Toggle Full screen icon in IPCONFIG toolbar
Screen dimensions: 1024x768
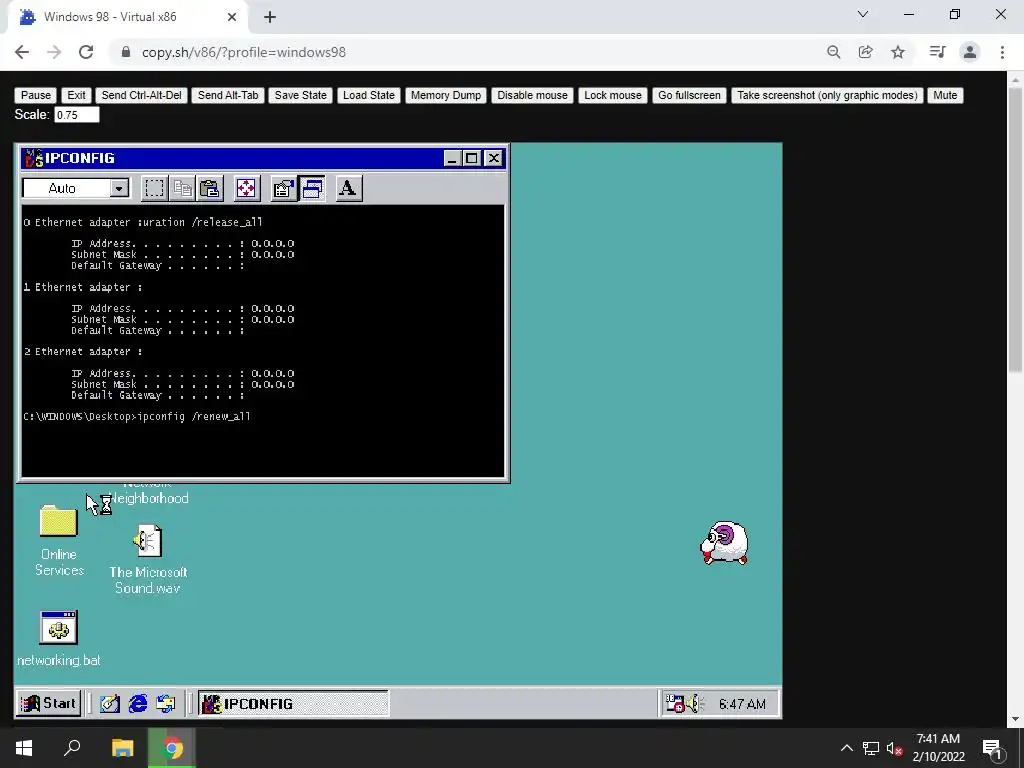246,189
